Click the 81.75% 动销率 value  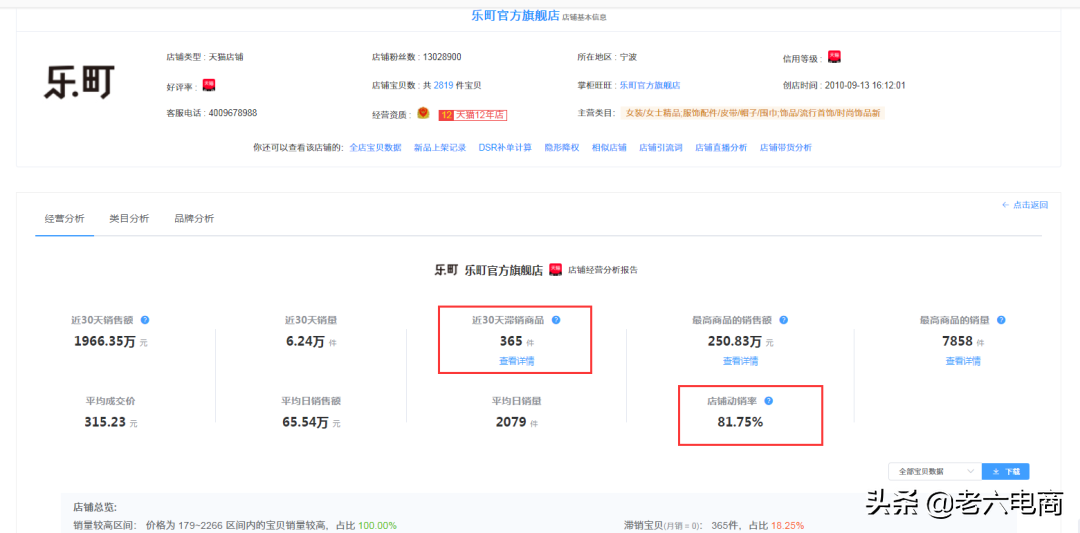(x=740, y=421)
